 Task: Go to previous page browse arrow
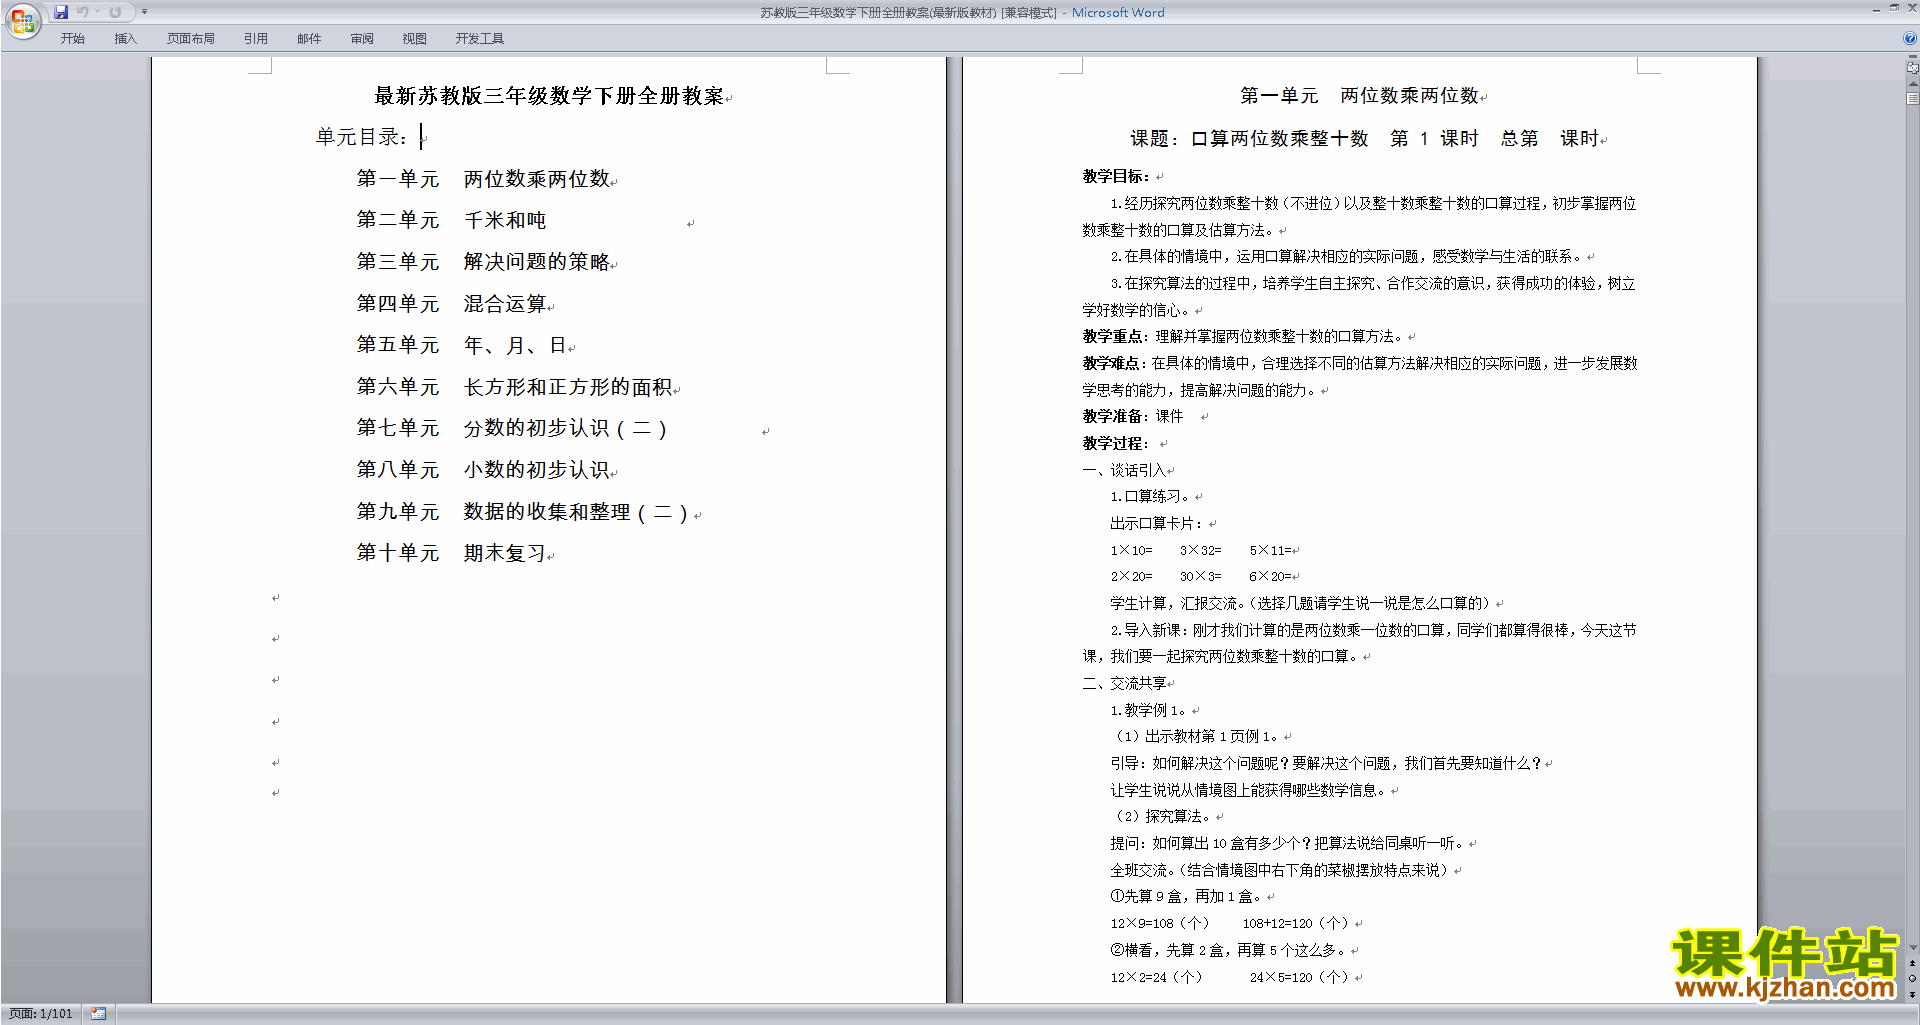tap(1912, 964)
